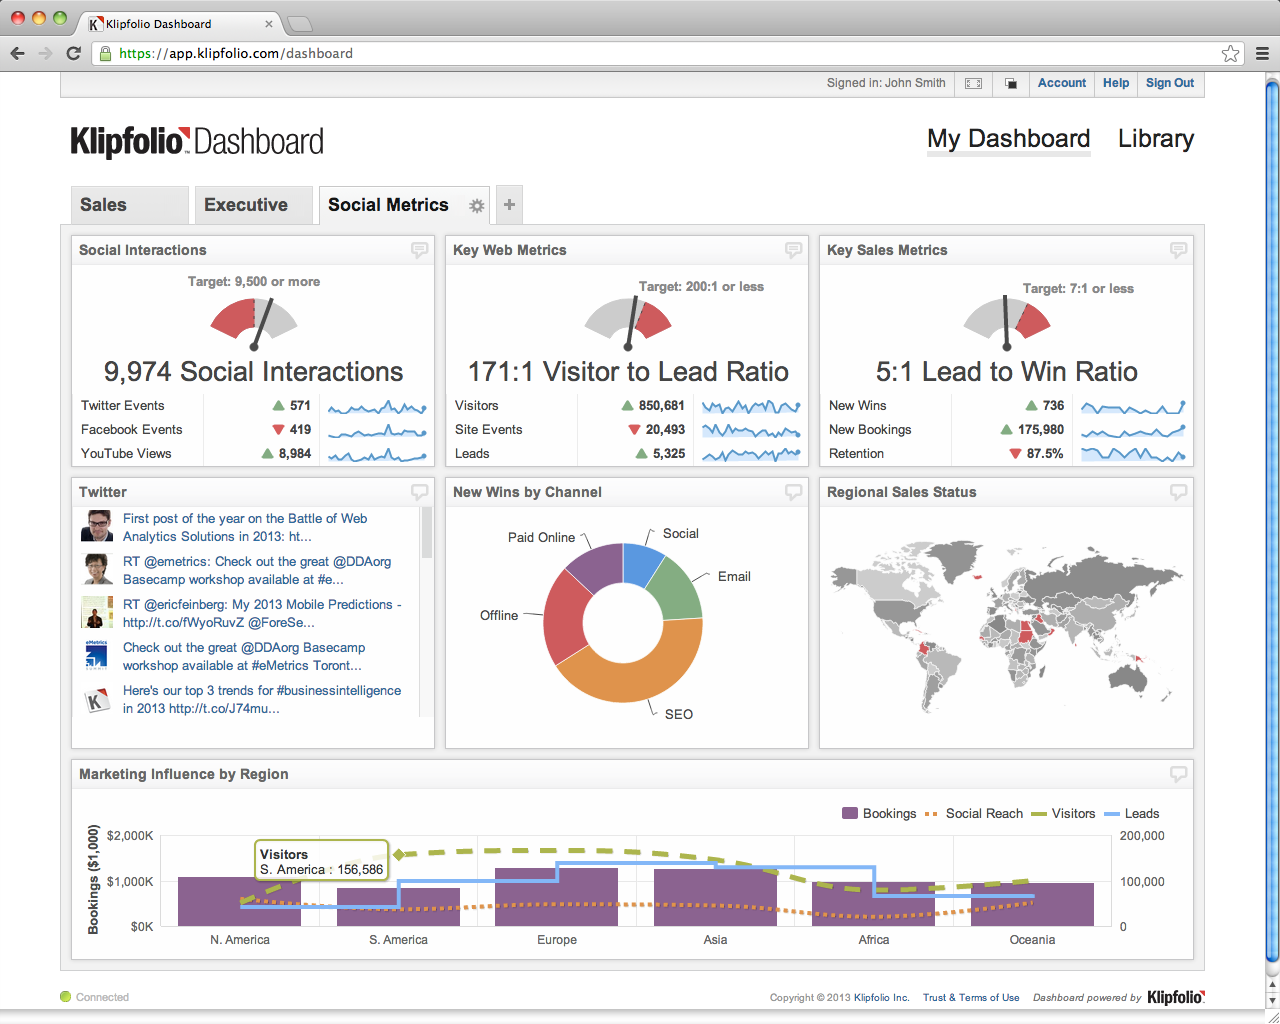This screenshot has height=1024, width=1280.
Task: Click the Sign Out link
Action: click(1170, 83)
